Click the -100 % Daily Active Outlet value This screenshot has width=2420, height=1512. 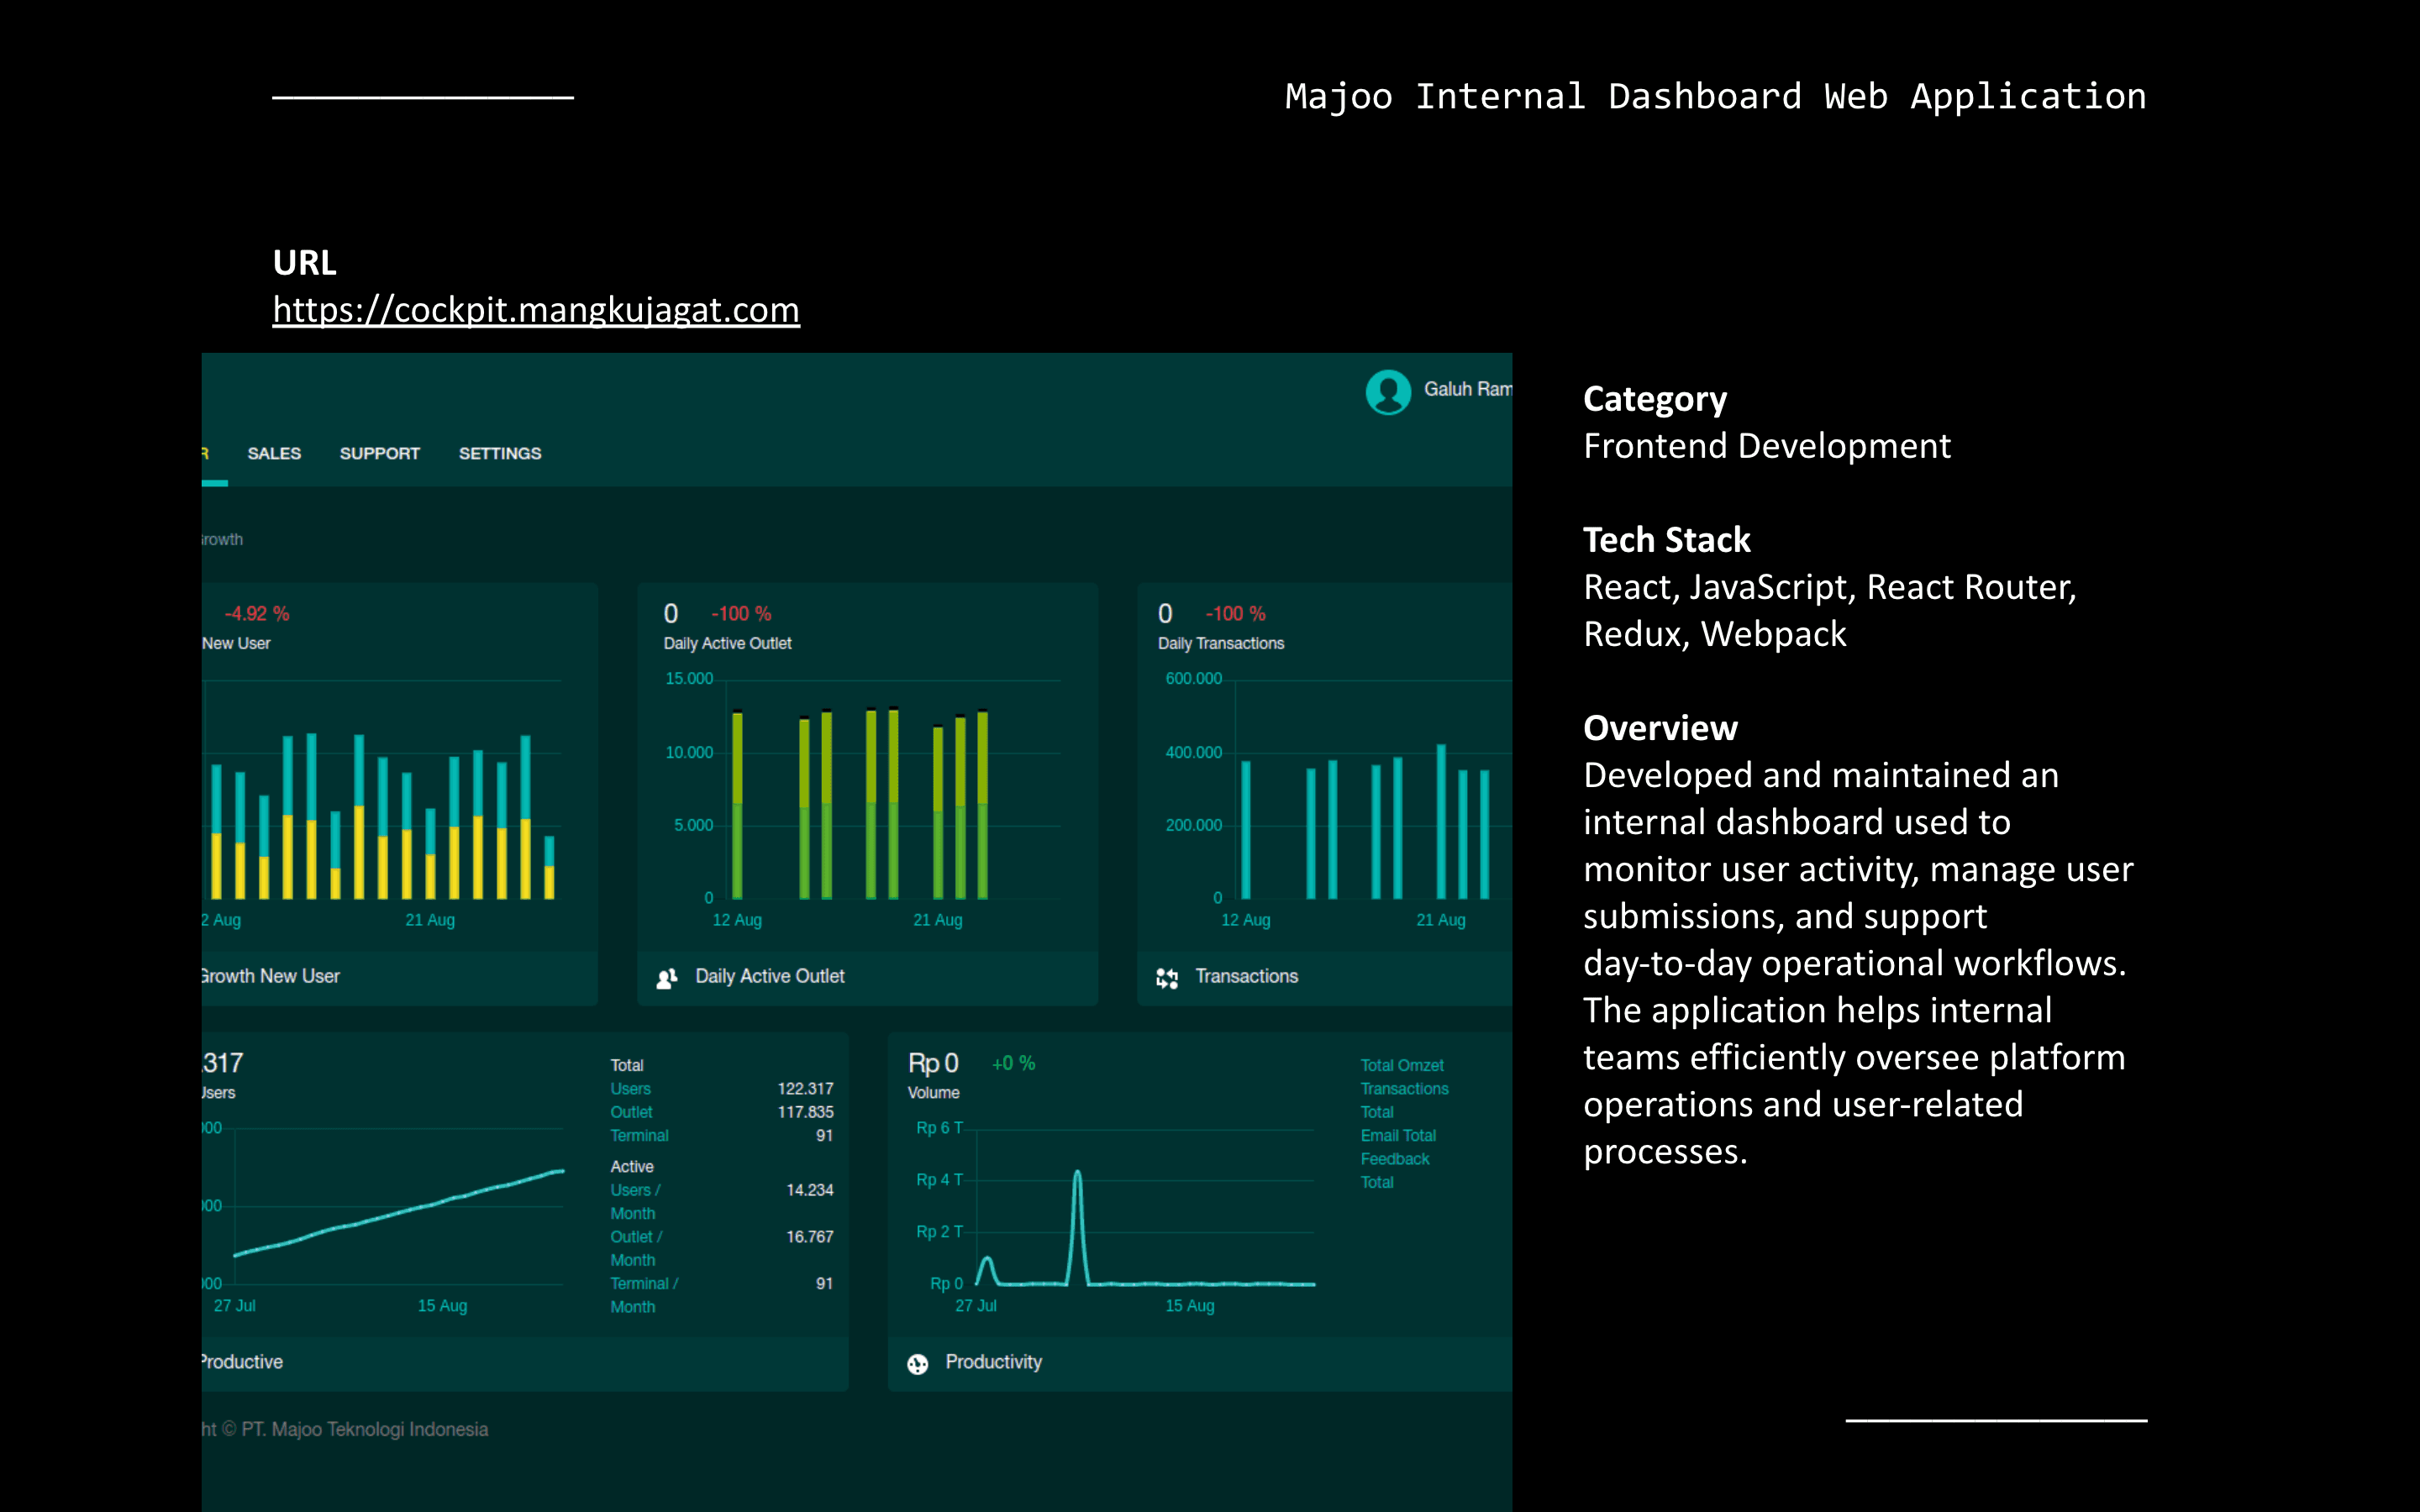[741, 614]
